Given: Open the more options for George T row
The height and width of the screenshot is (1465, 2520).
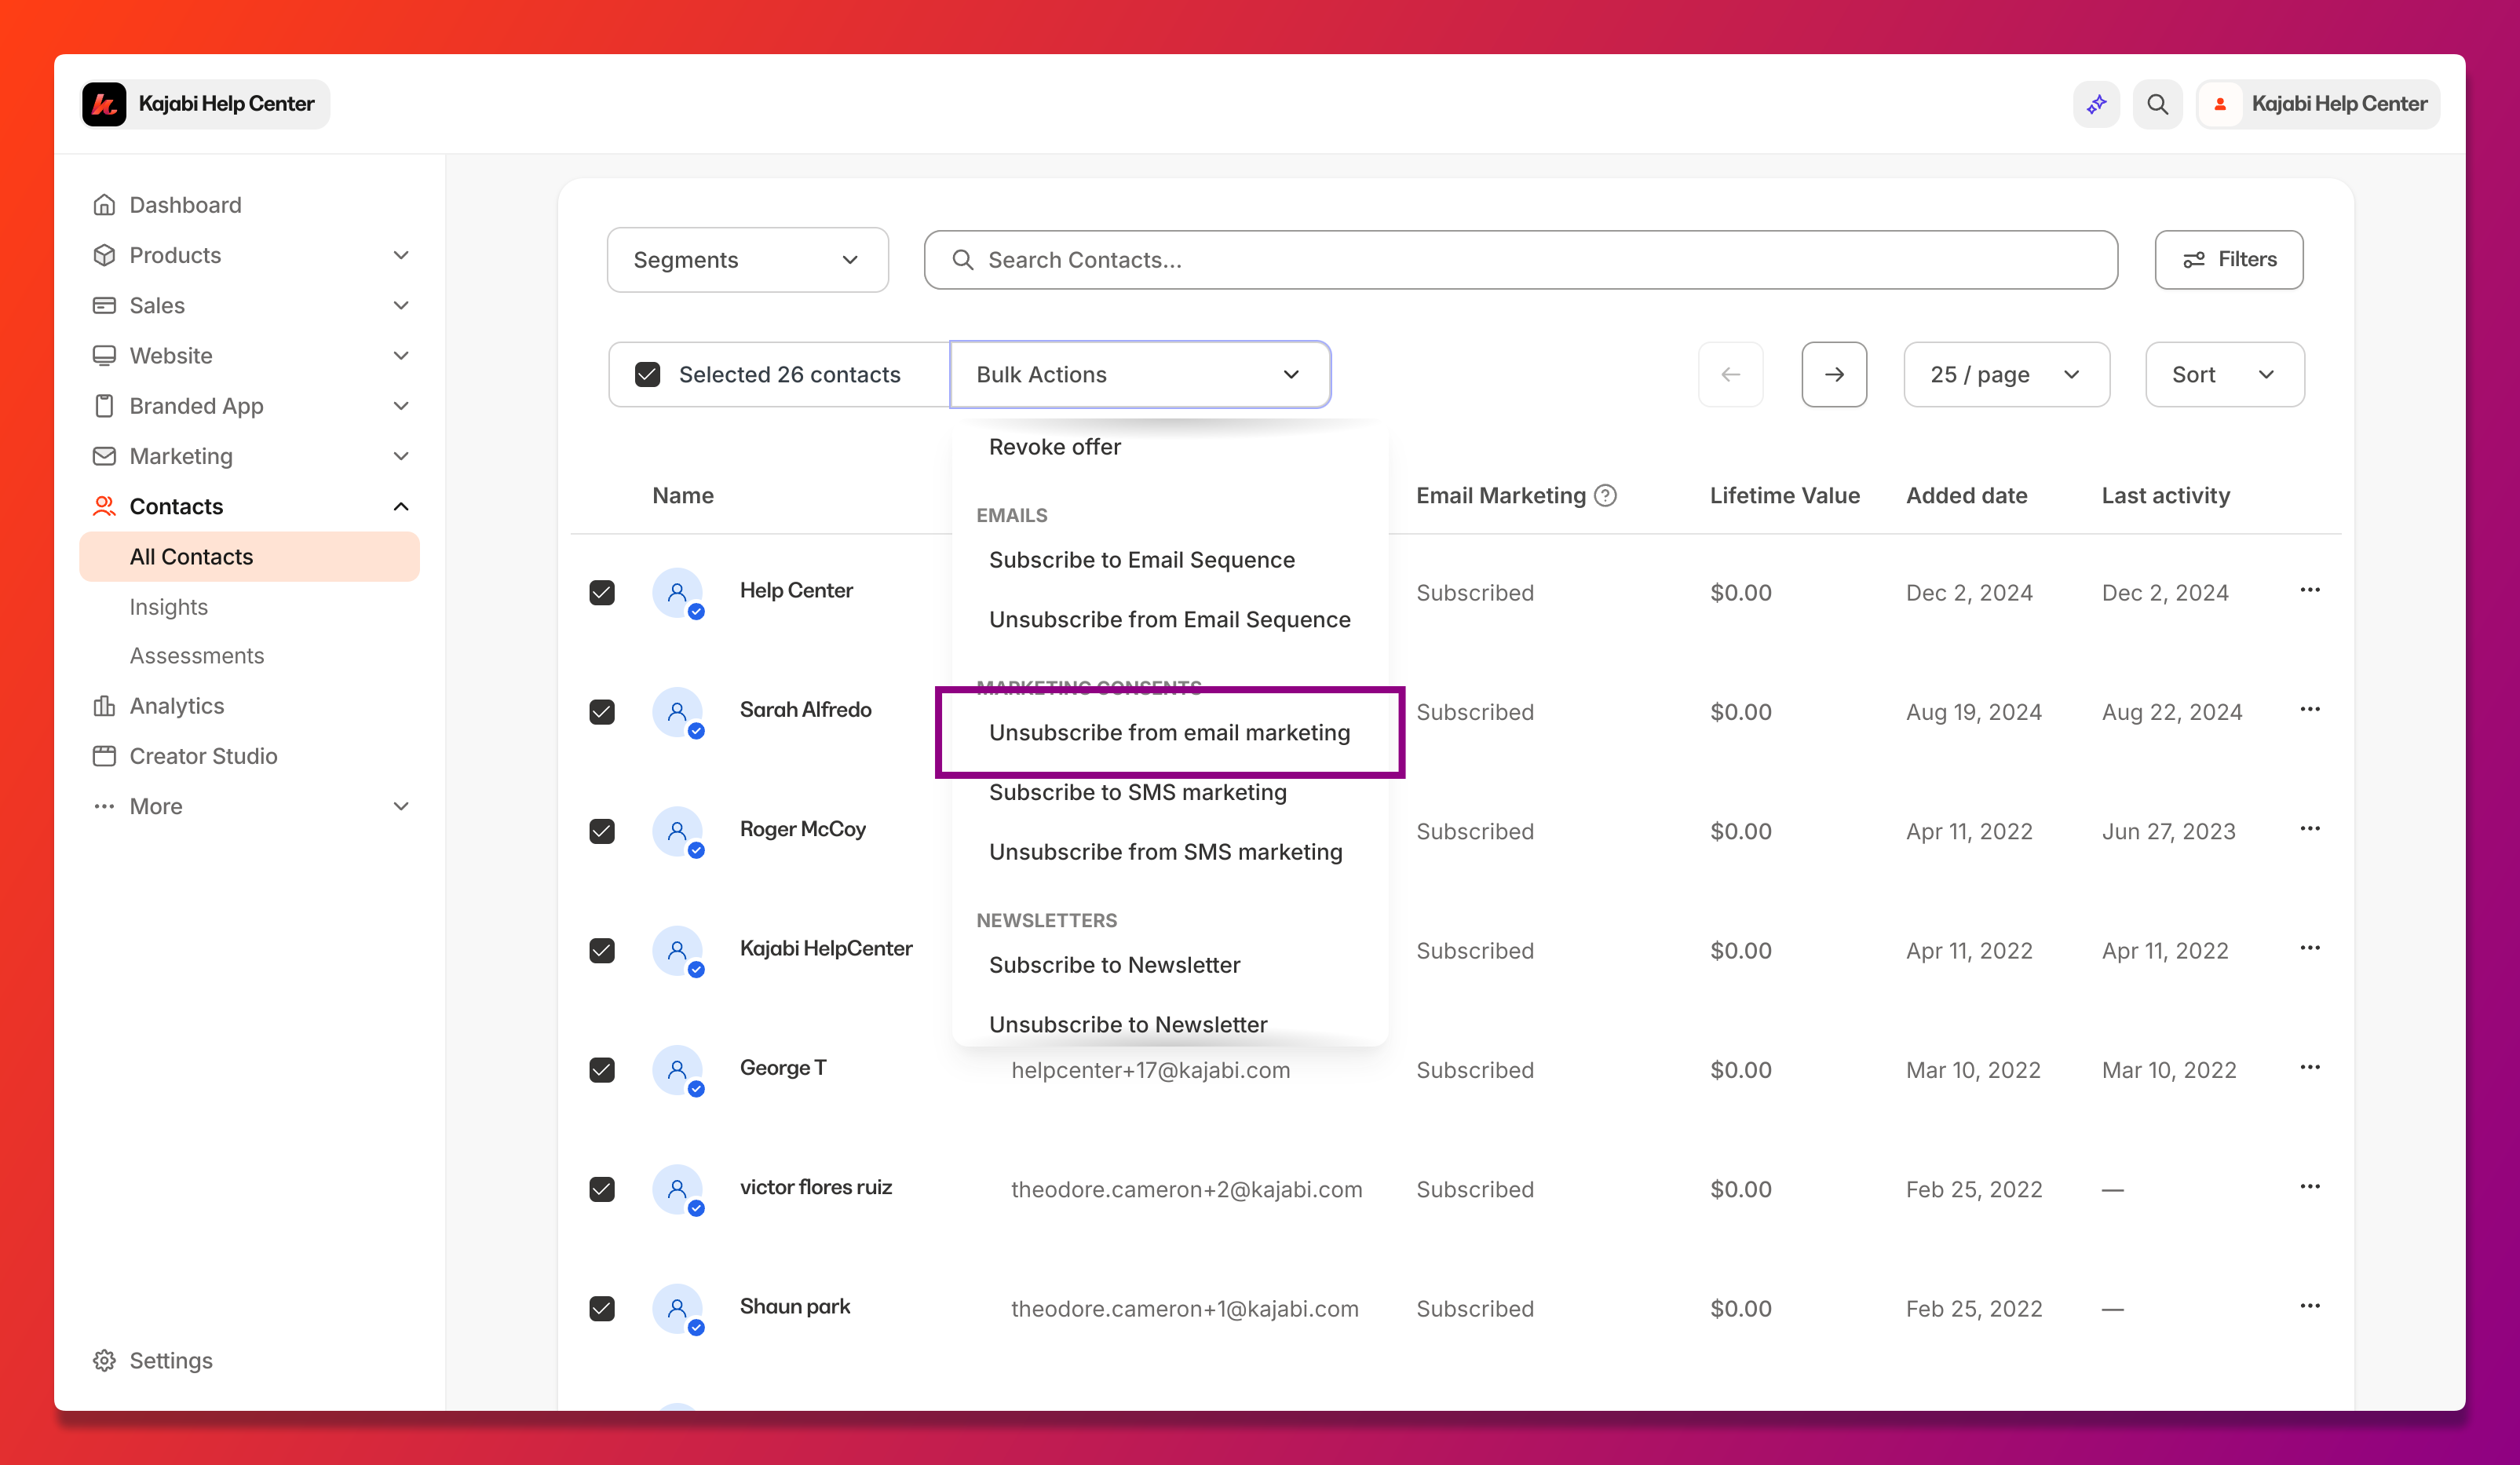Looking at the screenshot, I should (x=2310, y=1067).
